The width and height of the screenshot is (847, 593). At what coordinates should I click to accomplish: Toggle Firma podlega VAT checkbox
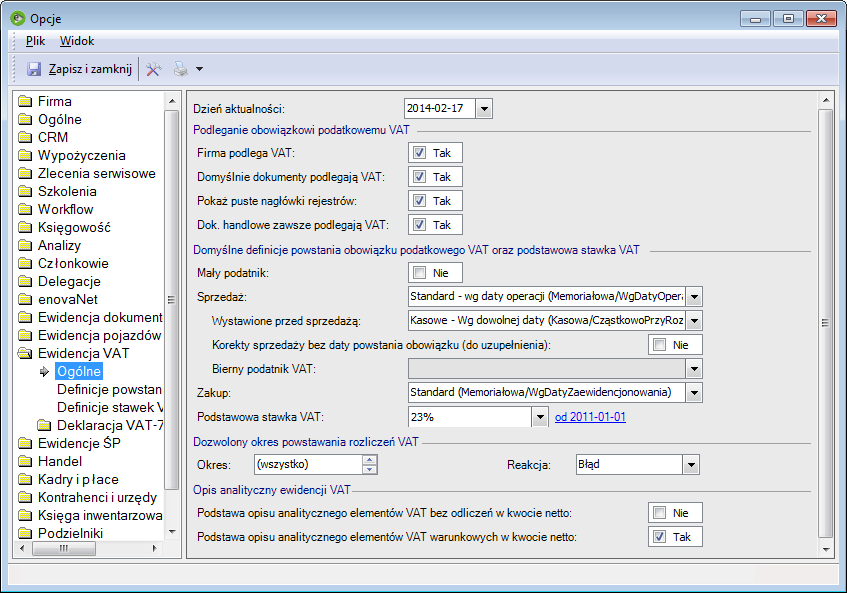coord(419,153)
